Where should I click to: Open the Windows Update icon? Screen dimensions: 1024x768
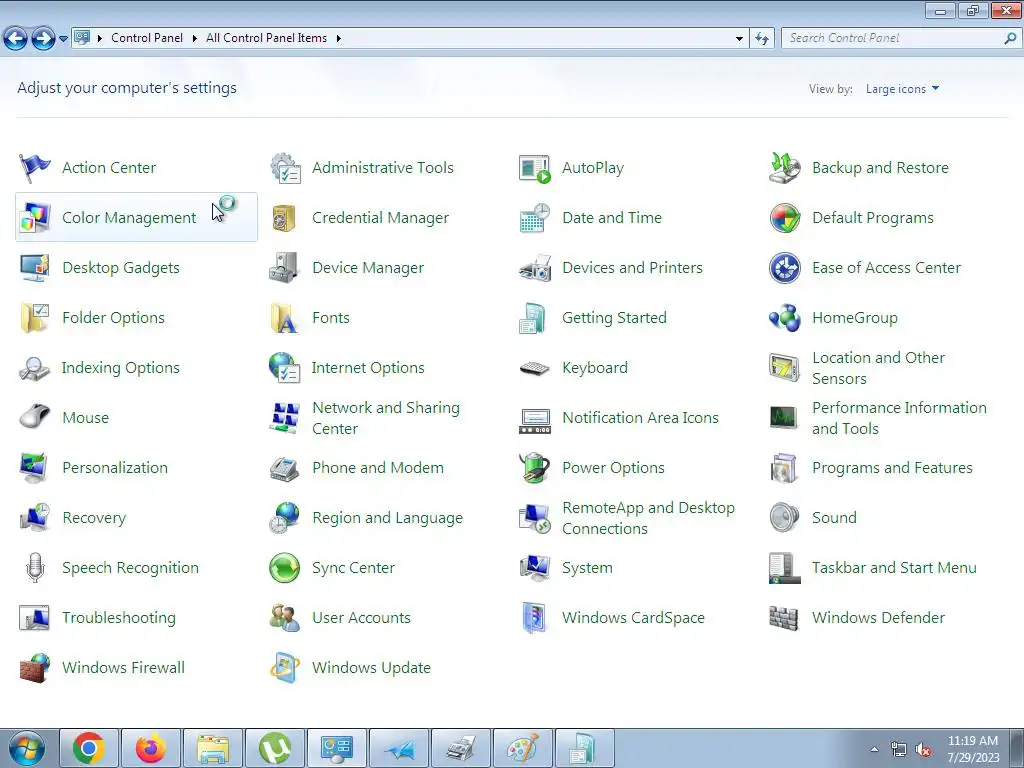pyautogui.click(x=285, y=667)
